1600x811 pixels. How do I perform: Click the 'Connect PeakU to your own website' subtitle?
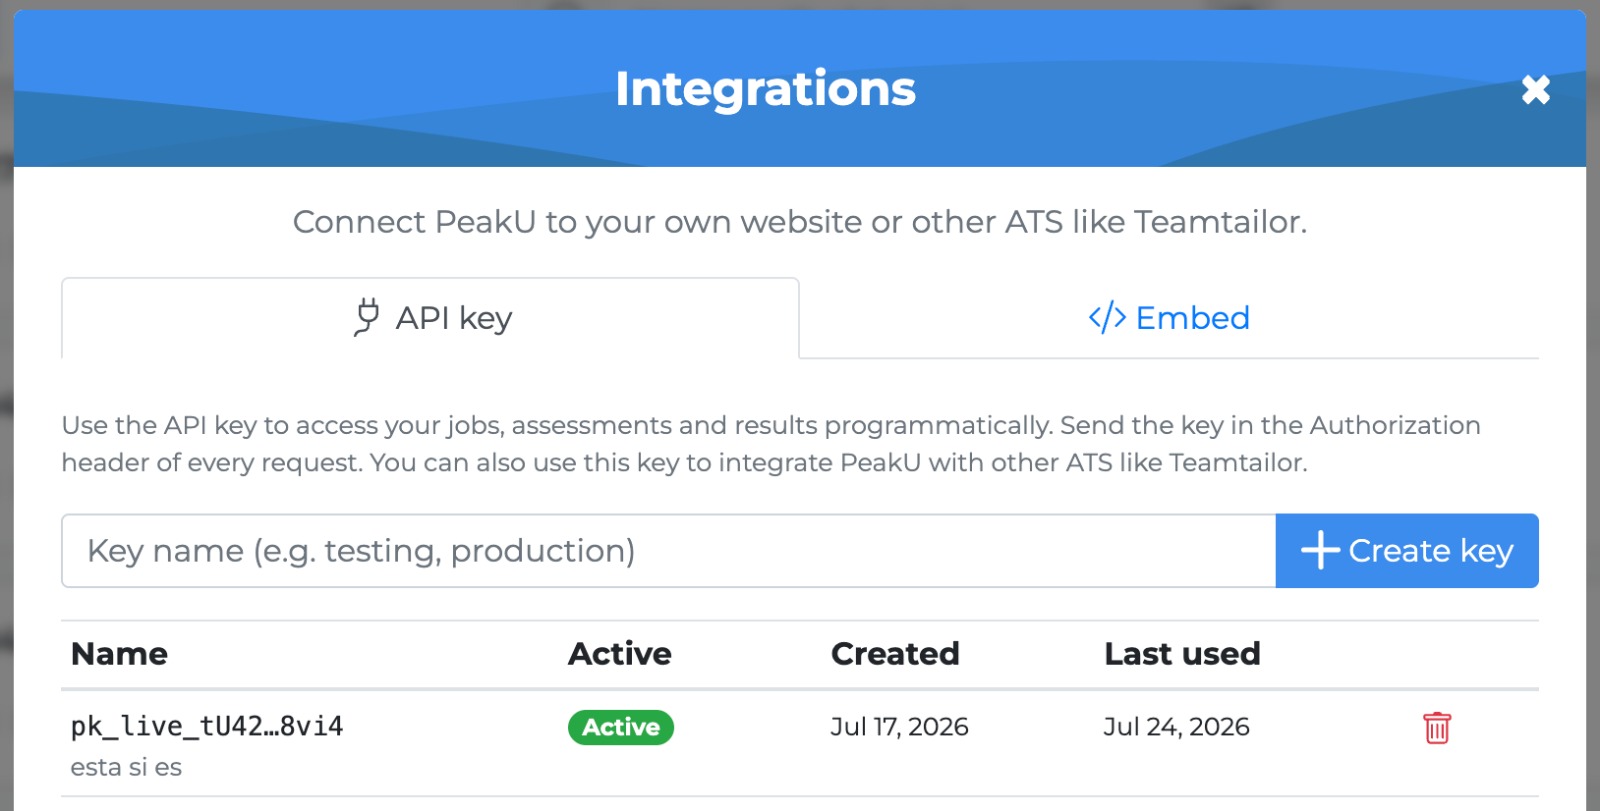[x=800, y=222]
